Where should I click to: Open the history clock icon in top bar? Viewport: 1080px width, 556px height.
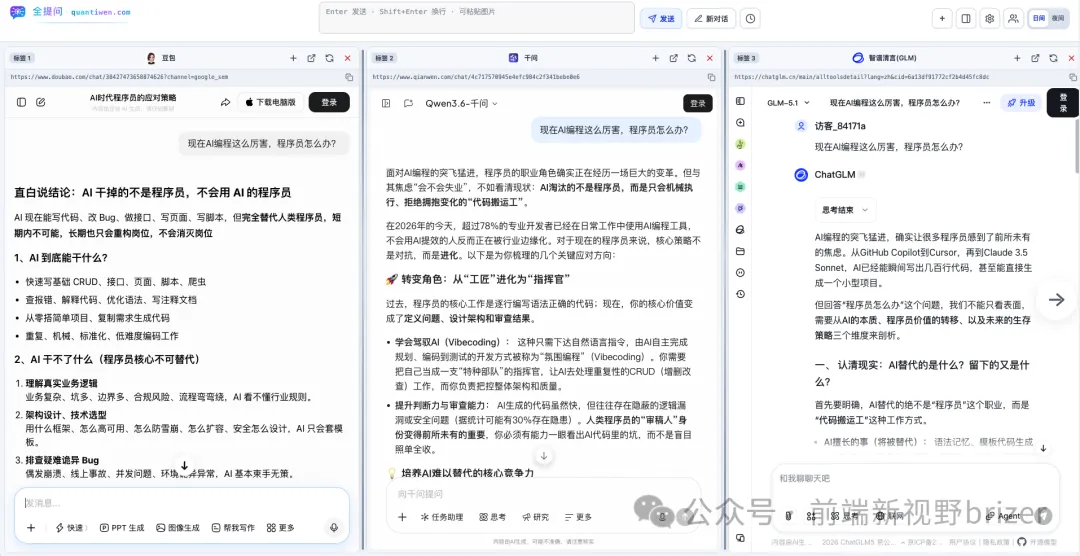[x=750, y=19]
